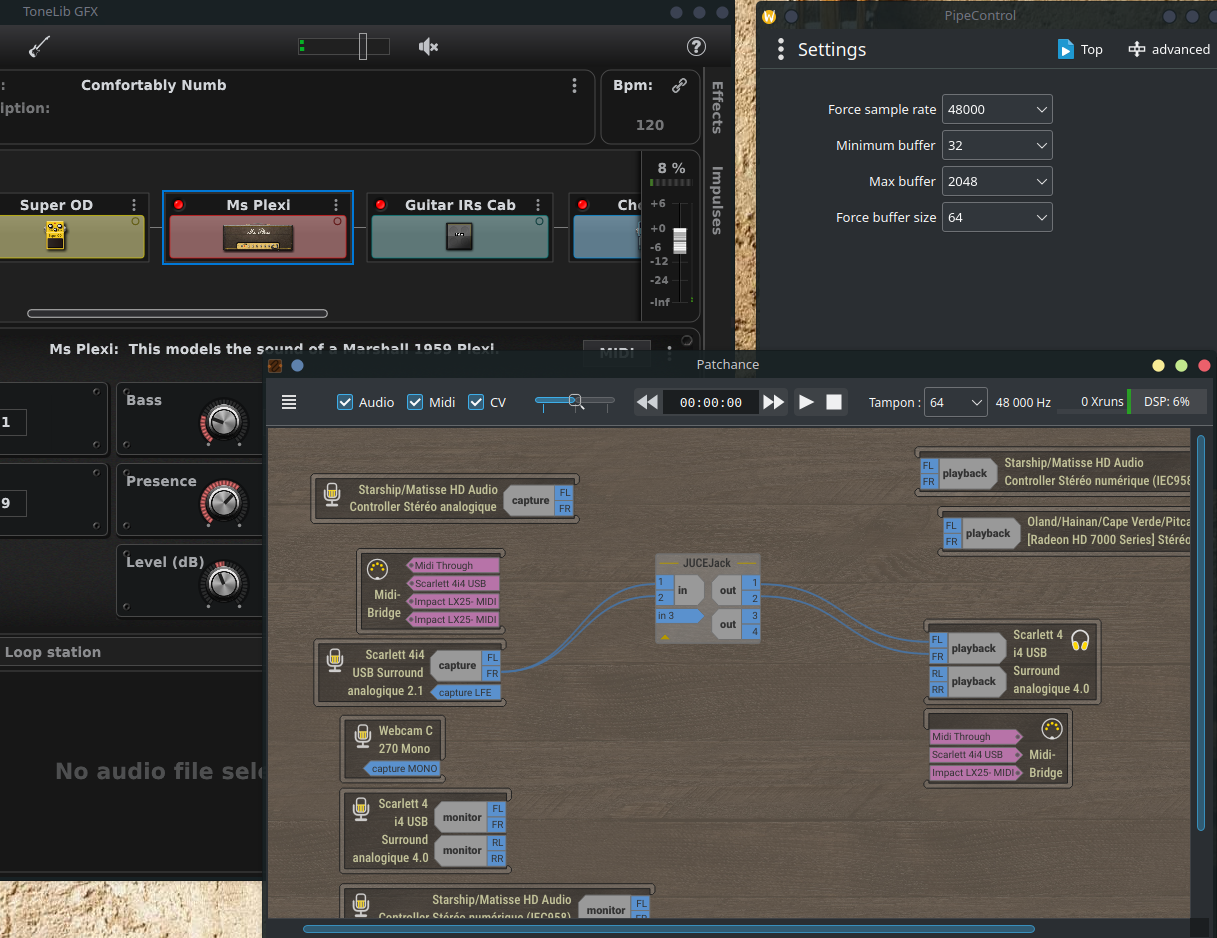
Task: Toggle the Guitar IRs Cab red power LED
Action: pos(381,205)
